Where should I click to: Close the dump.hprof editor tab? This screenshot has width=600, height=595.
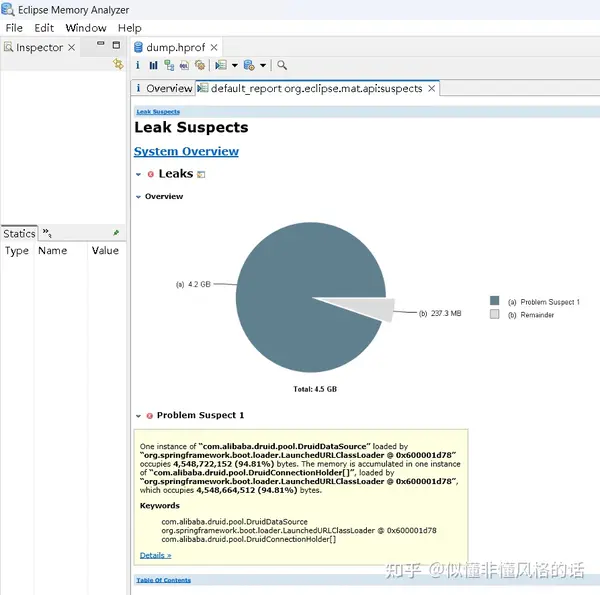click(214, 47)
